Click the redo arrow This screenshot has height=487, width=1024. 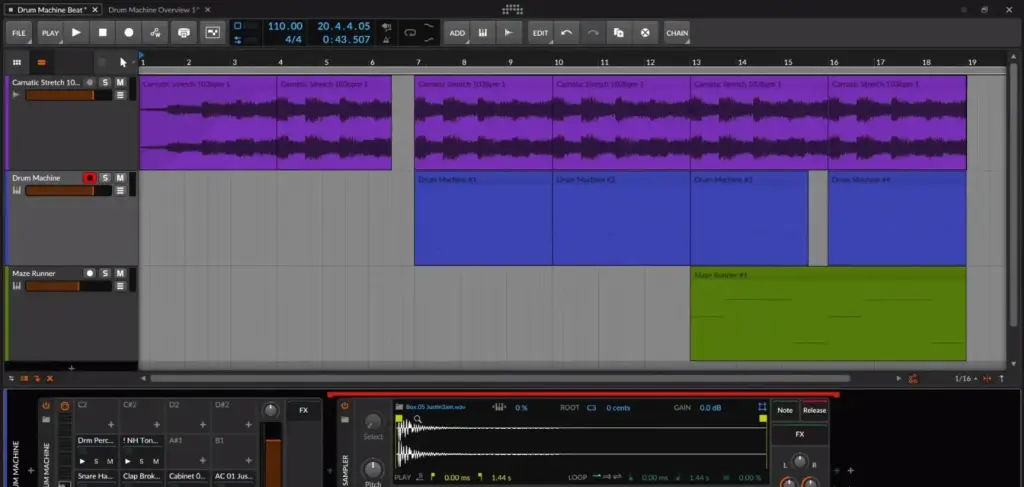pos(593,33)
